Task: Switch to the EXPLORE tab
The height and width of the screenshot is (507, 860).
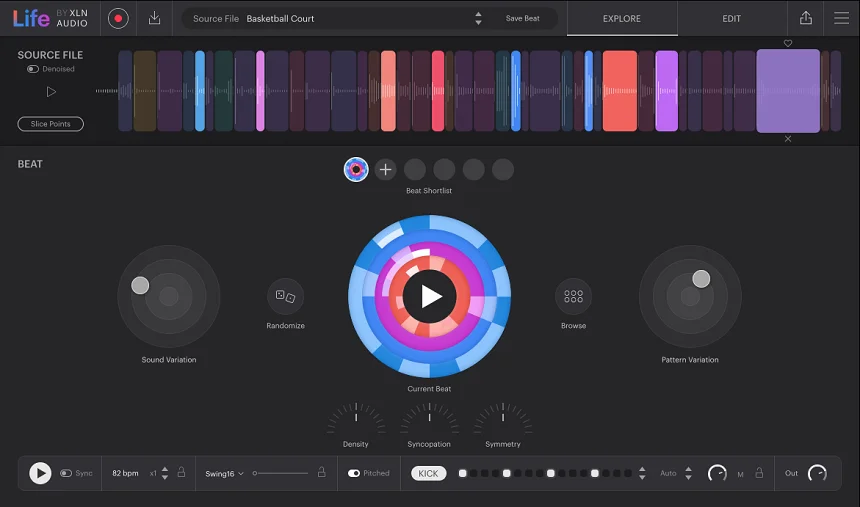Action: click(622, 19)
